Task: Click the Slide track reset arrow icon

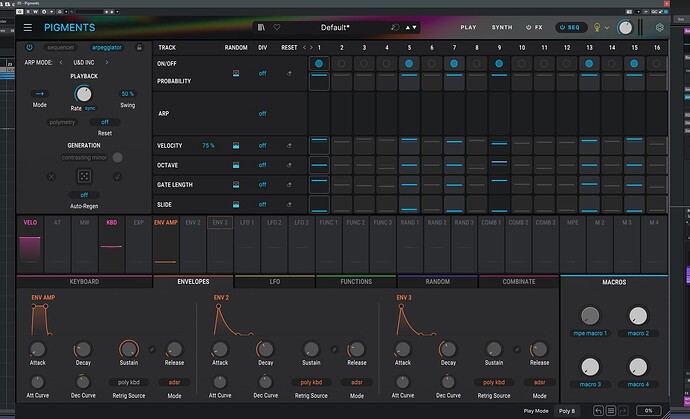Action: click(x=289, y=205)
